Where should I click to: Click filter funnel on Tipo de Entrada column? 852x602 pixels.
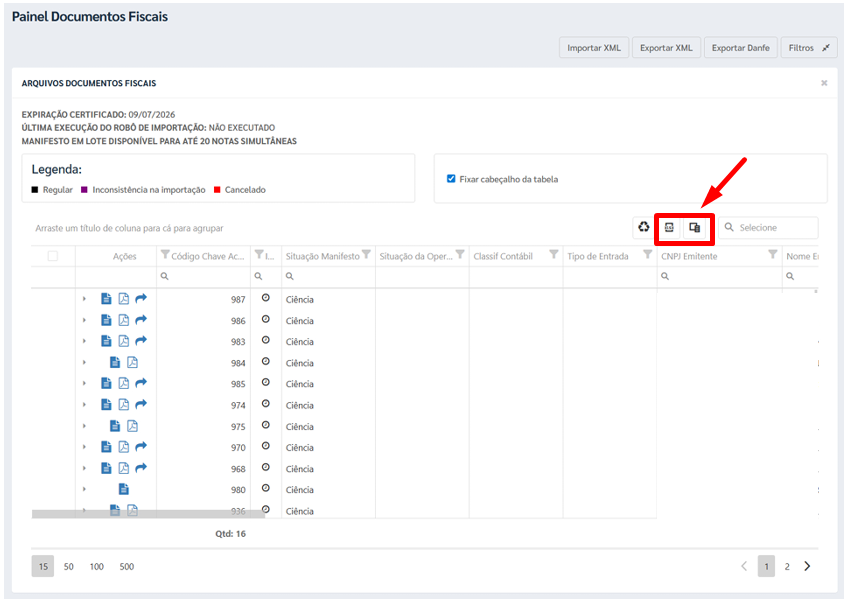click(x=648, y=255)
